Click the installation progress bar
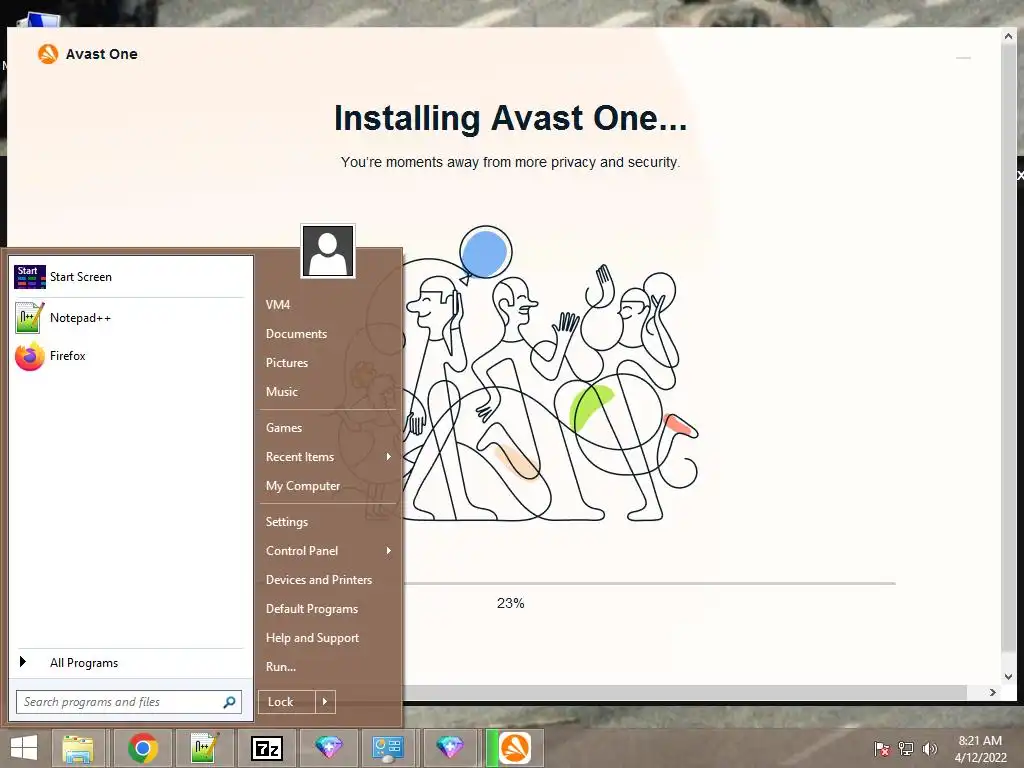 tap(648, 583)
